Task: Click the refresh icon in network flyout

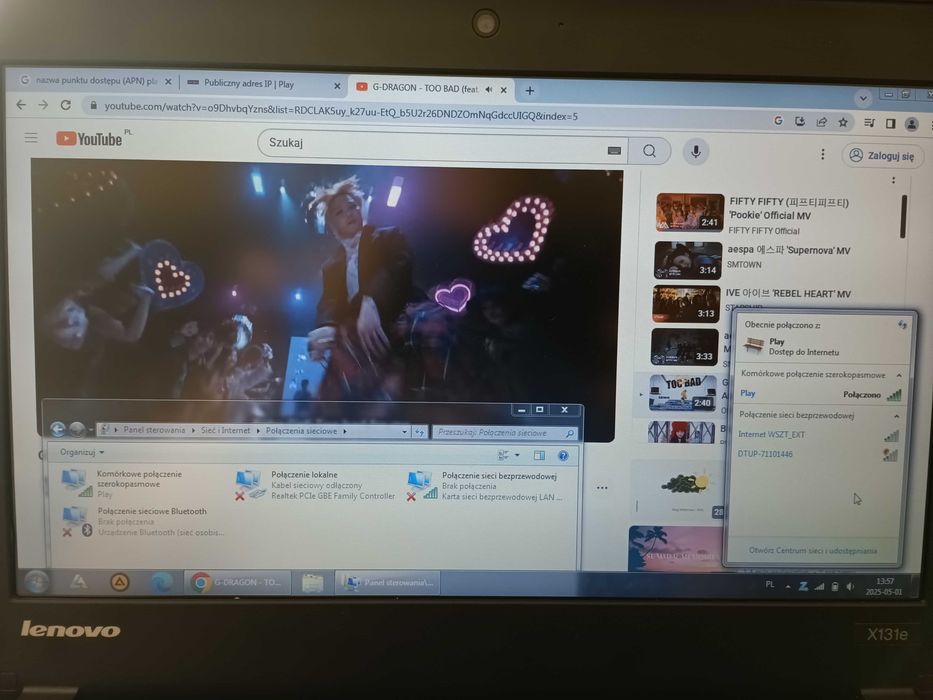Action: [x=903, y=324]
